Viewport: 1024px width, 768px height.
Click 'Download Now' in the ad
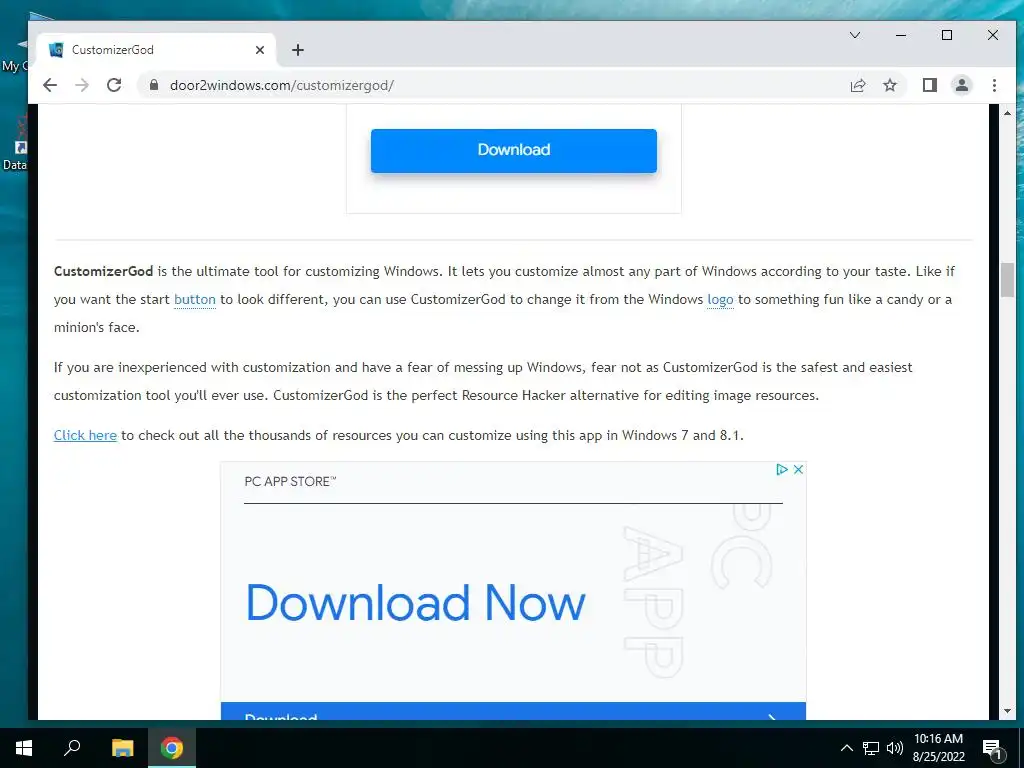(415, 602)
